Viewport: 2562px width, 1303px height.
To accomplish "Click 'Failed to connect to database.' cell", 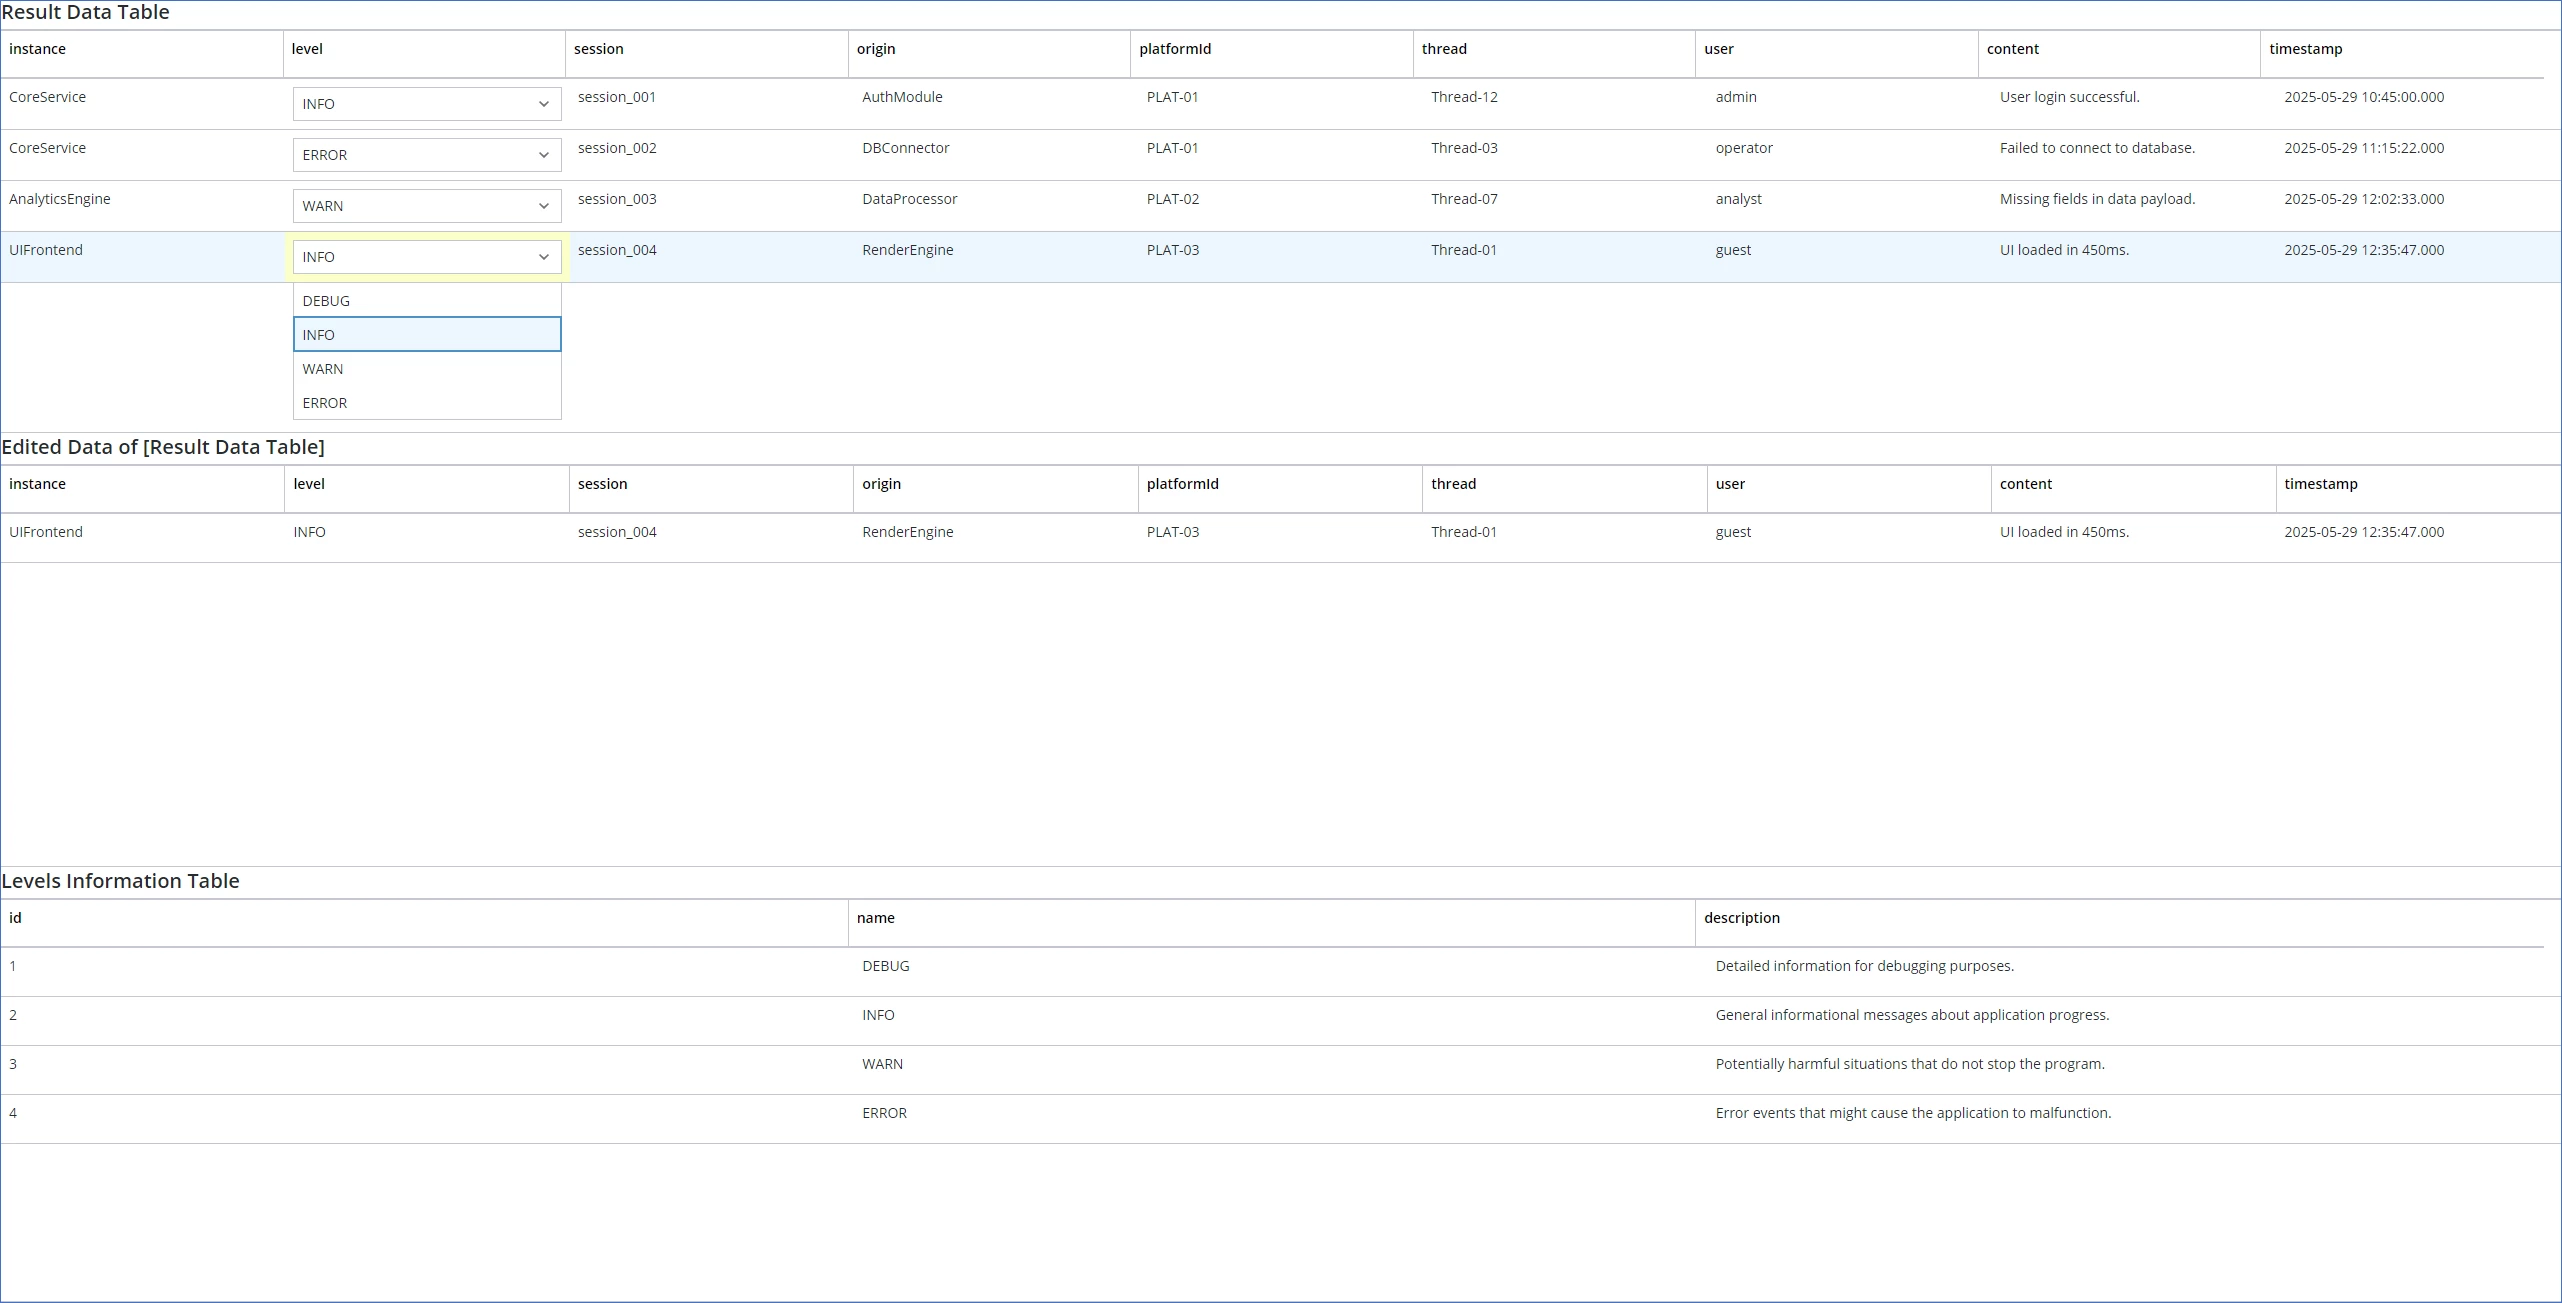I will point(2097,148).
